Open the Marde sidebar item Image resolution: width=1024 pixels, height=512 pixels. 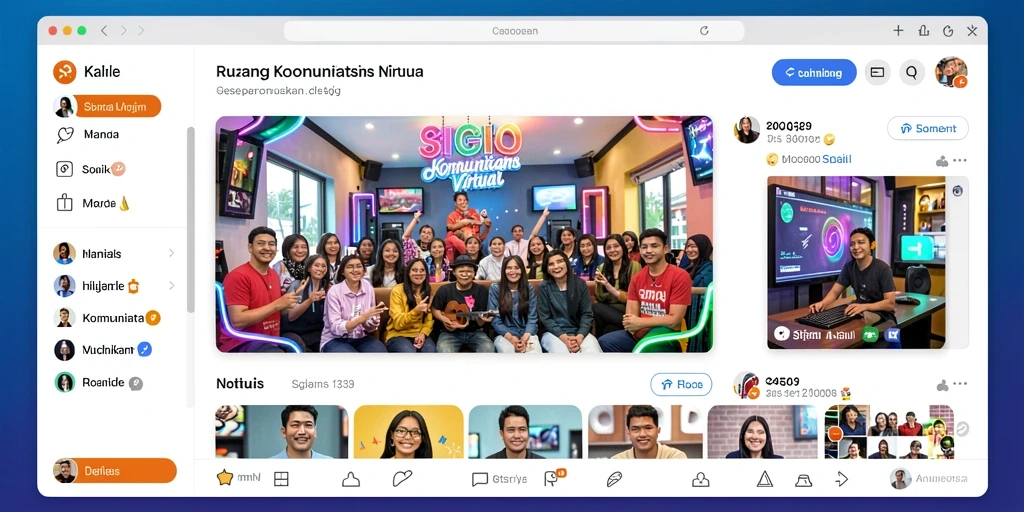click(x=93, y=203)
